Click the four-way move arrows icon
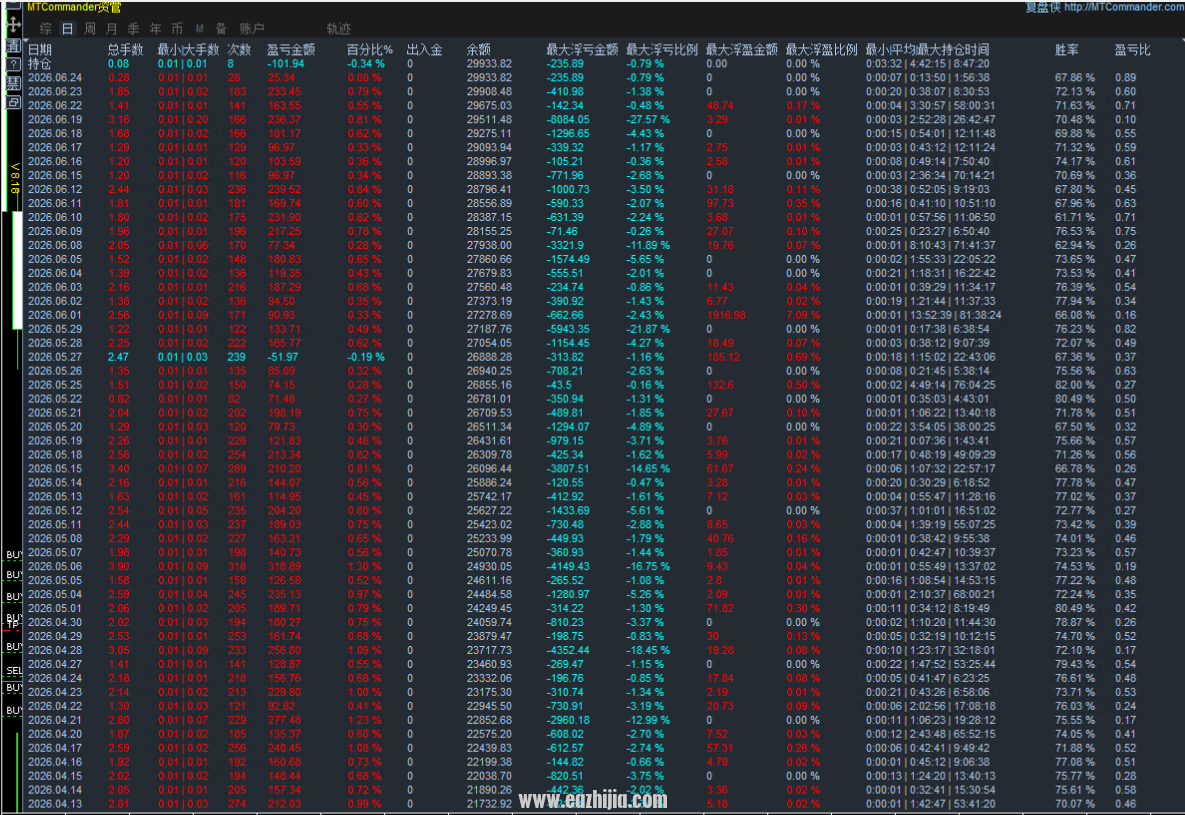 (13, 24)
